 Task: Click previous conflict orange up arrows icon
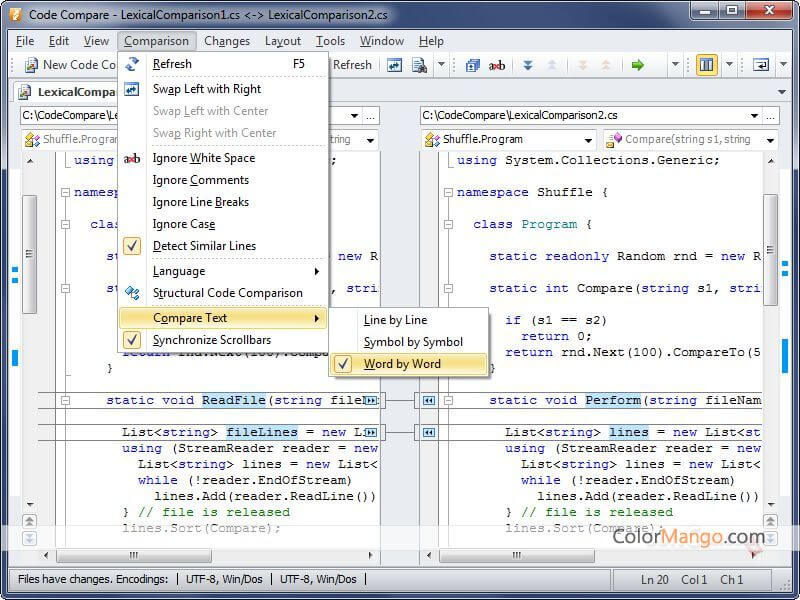606,65
